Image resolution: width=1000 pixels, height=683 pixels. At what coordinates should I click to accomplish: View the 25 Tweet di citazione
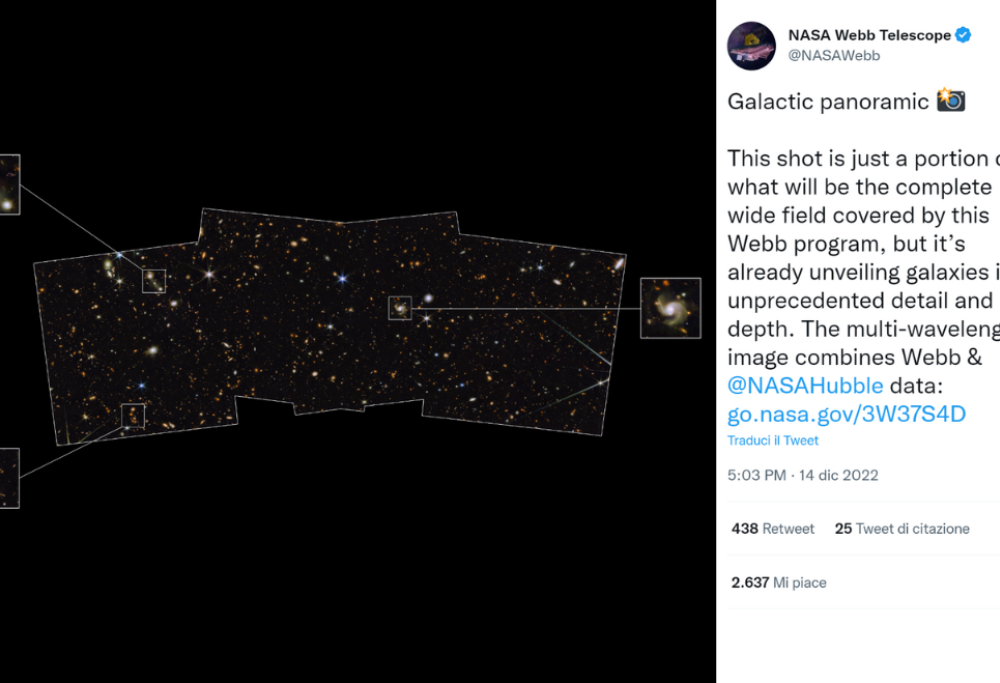click(902, 529)
